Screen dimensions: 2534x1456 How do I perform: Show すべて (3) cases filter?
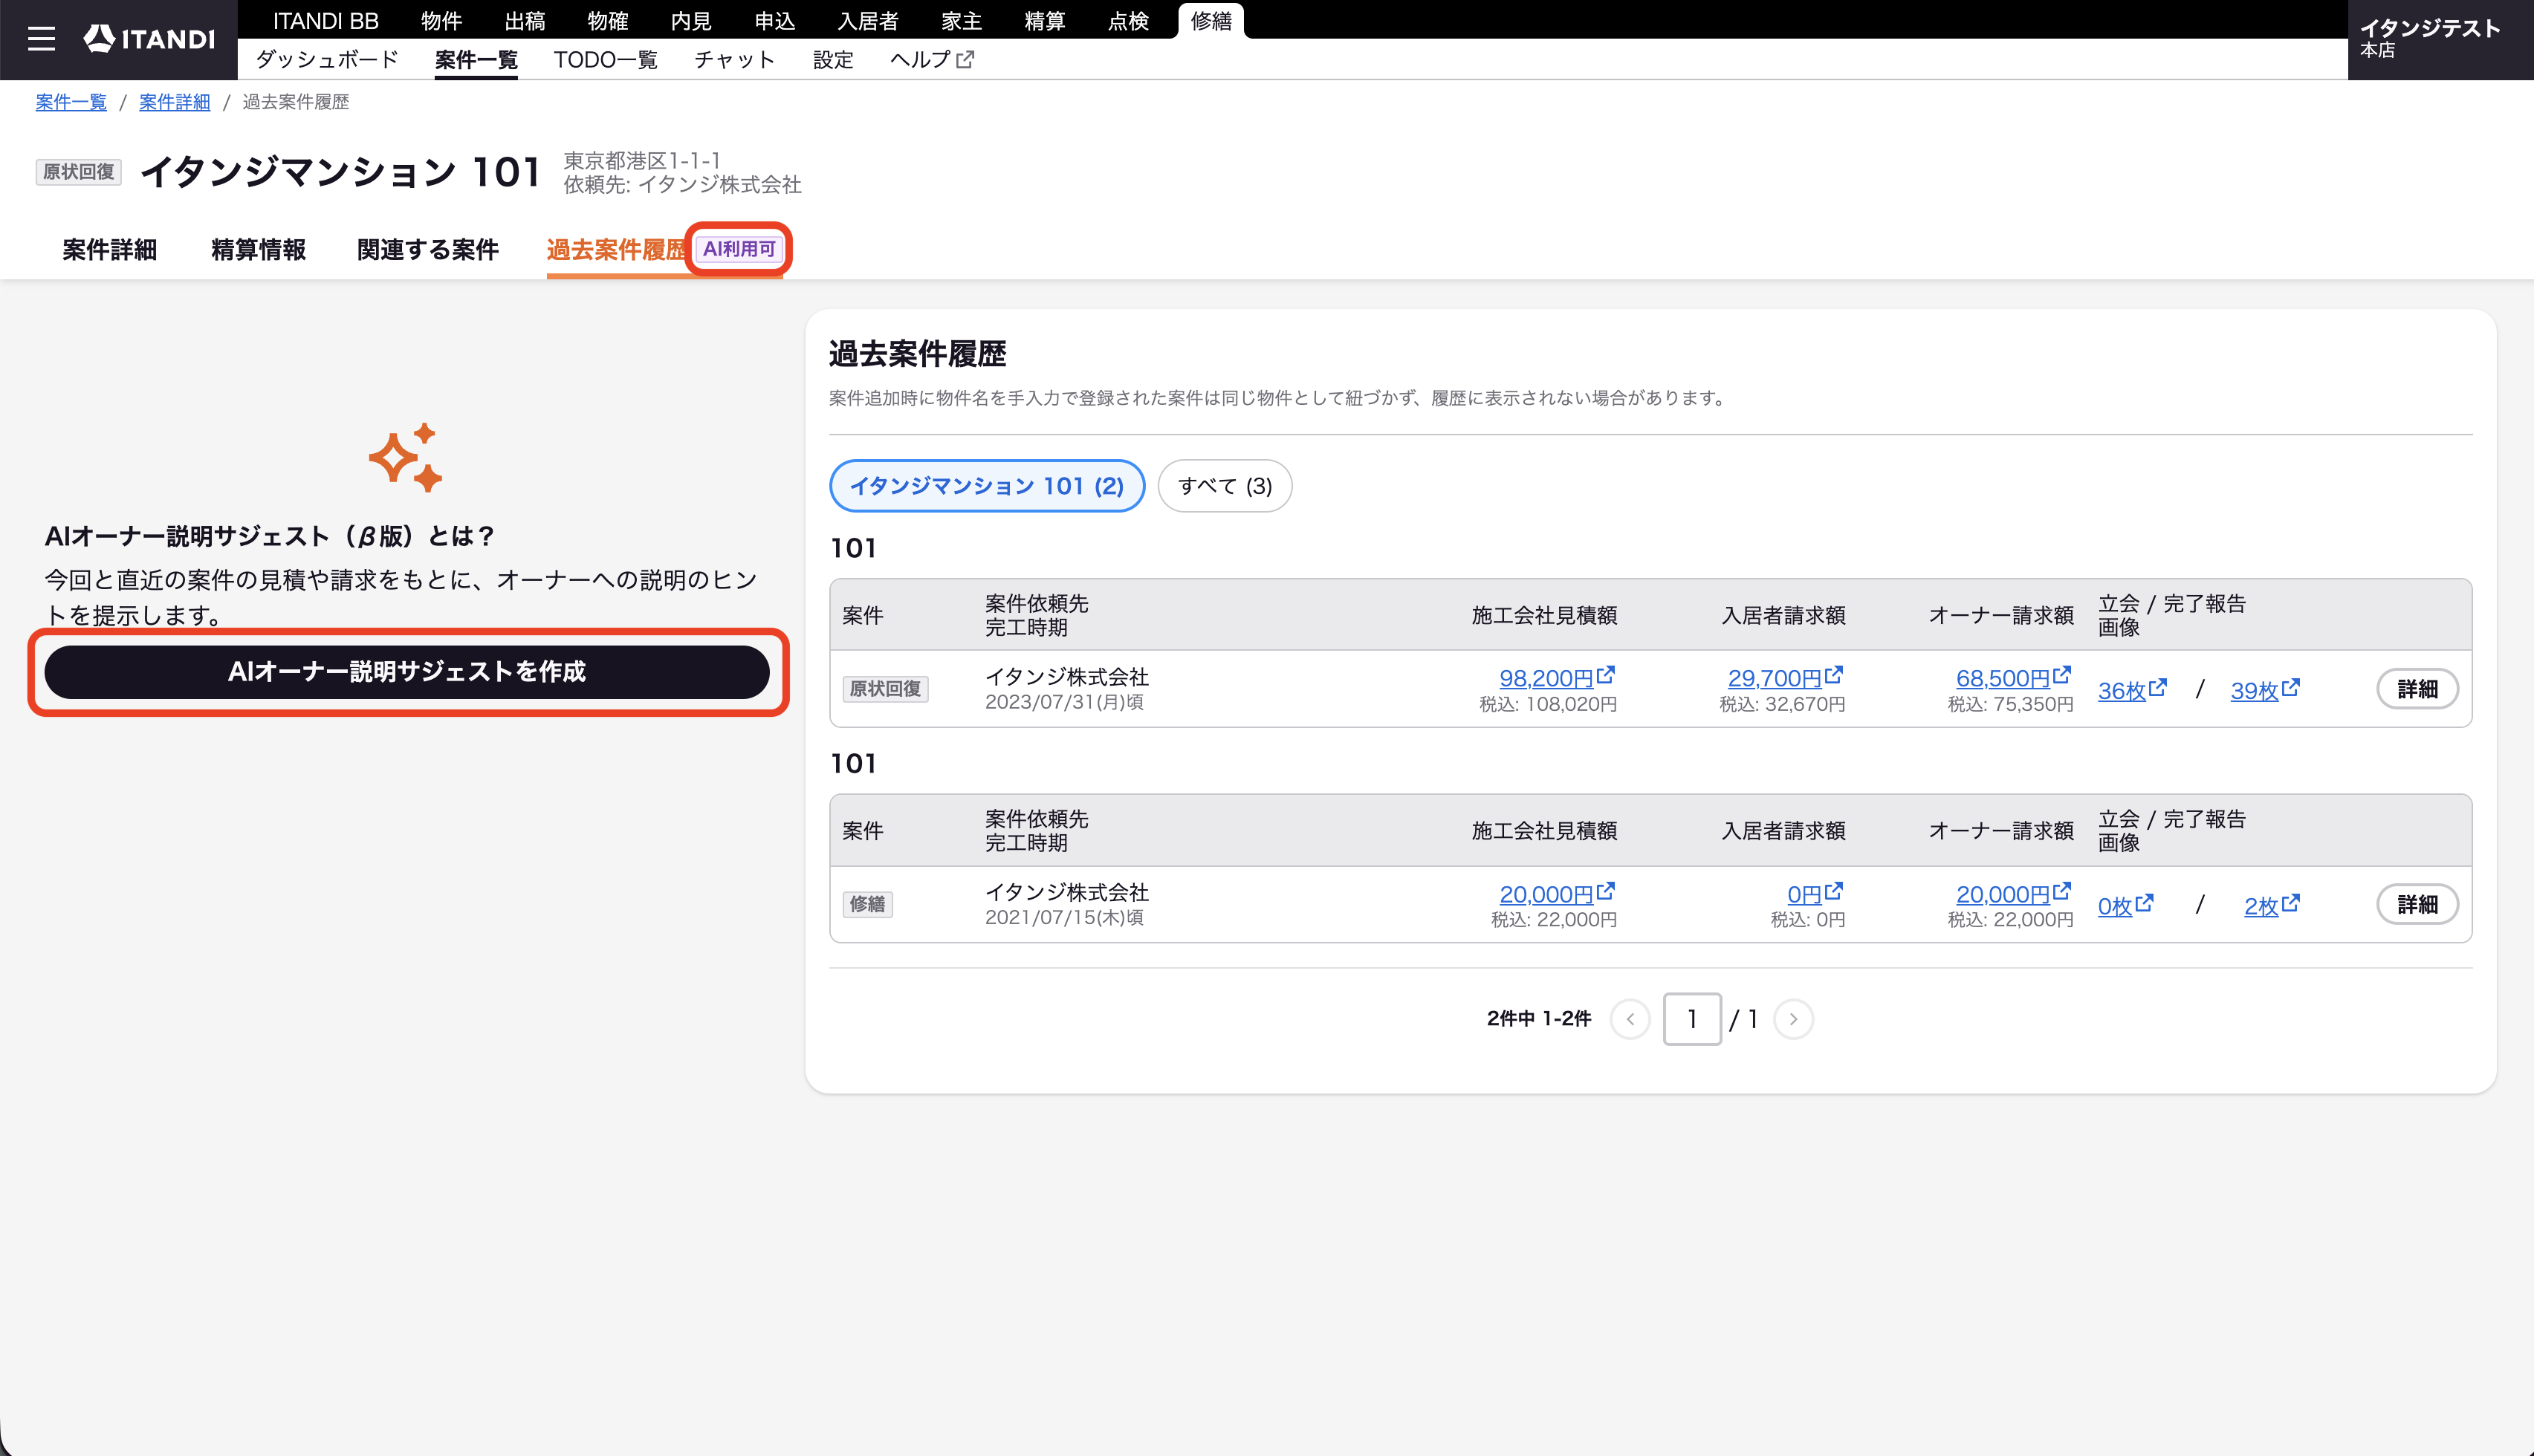(1225, 486)
